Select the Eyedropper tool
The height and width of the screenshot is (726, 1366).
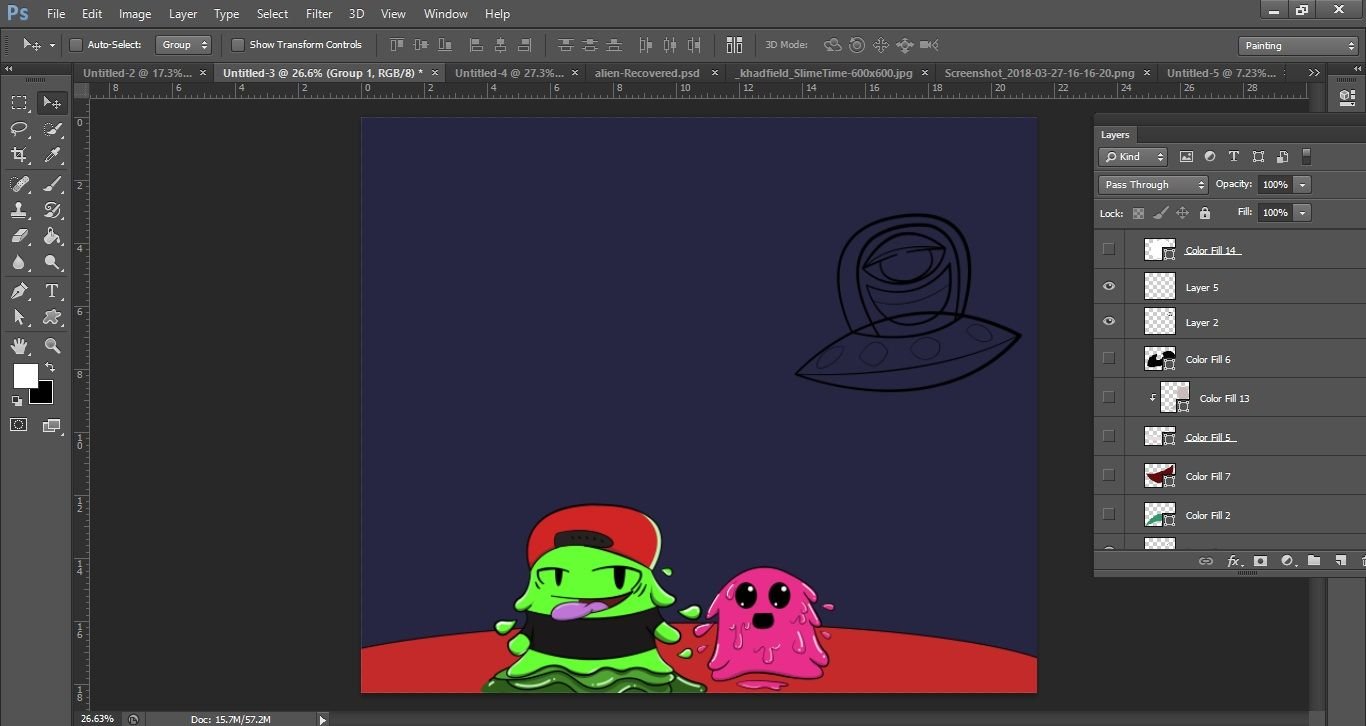tap(52, 155)
